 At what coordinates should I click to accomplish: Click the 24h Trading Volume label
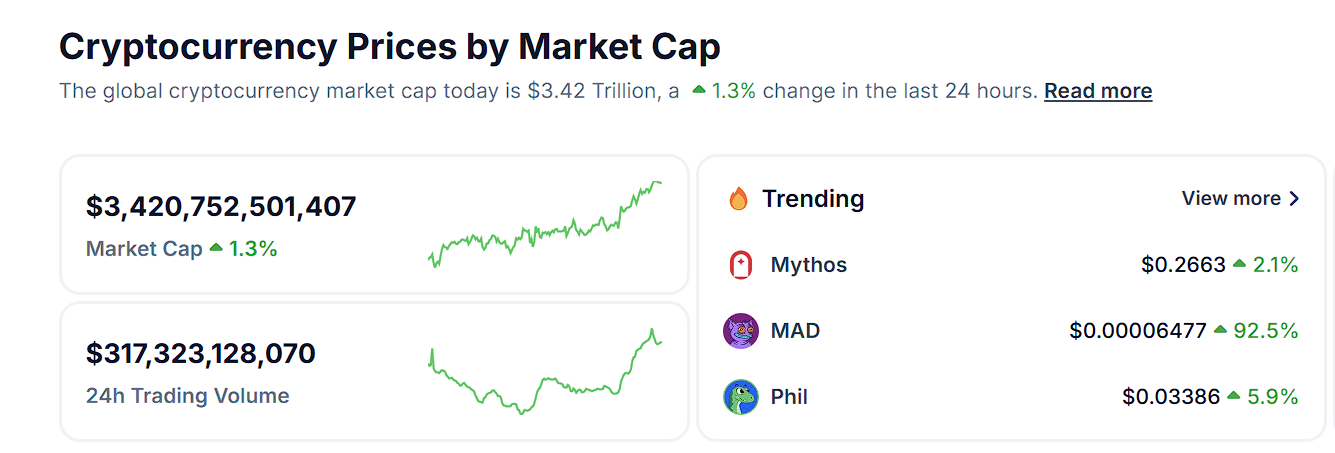pyautogui.click(x=188, y=396)
